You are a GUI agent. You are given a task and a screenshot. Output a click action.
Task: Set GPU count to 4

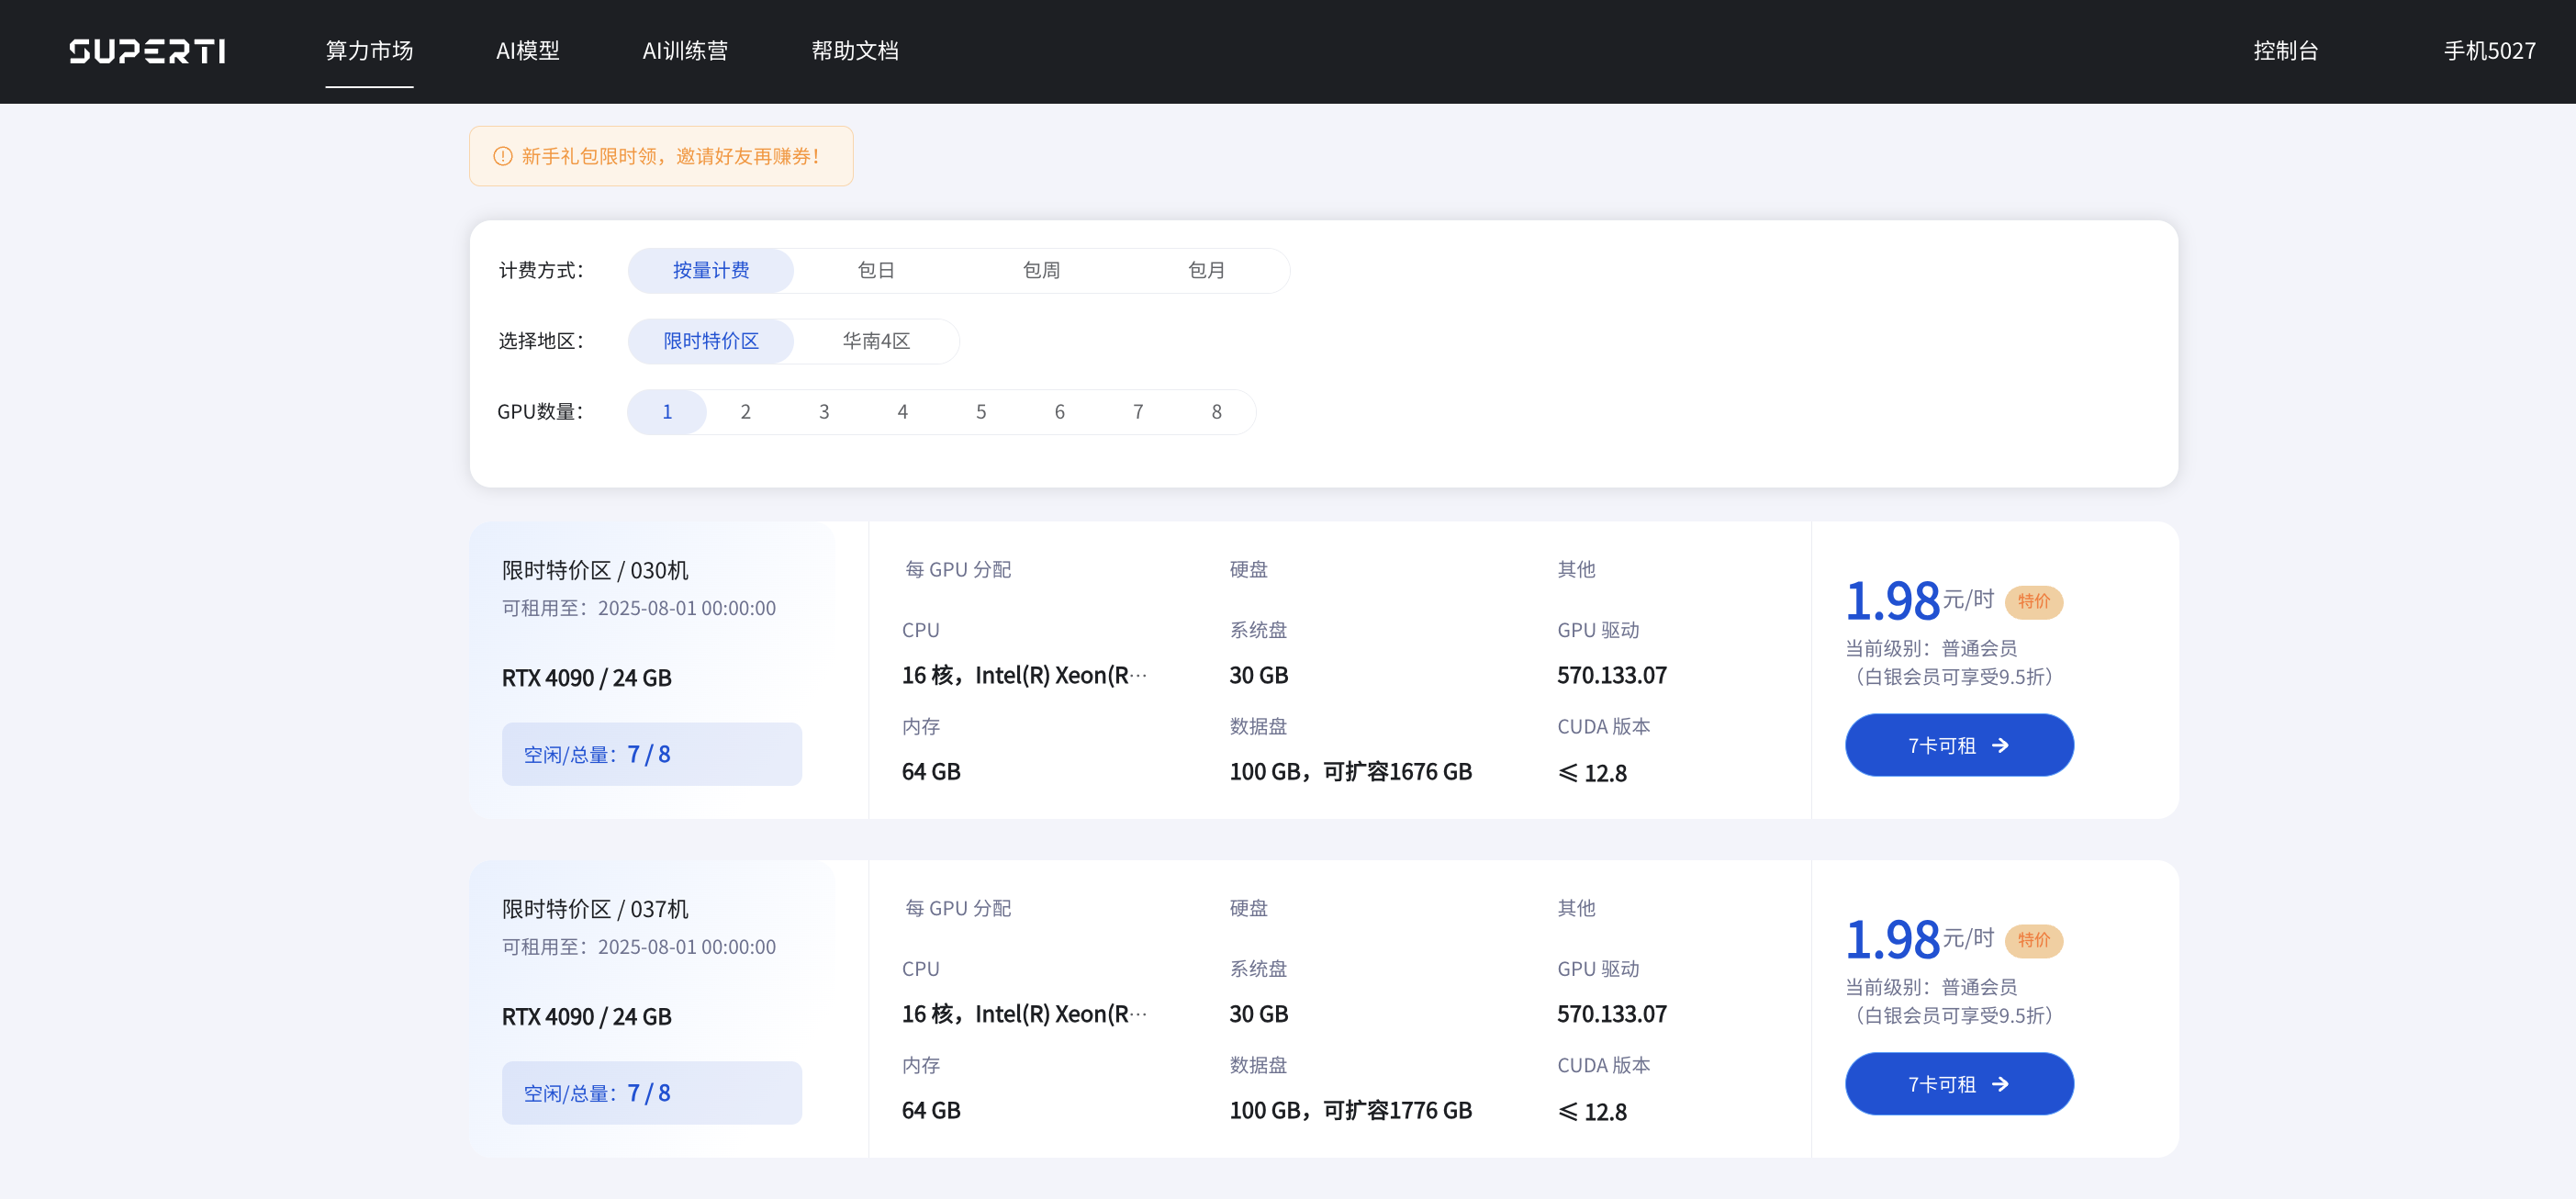click(x=902, y=412)
